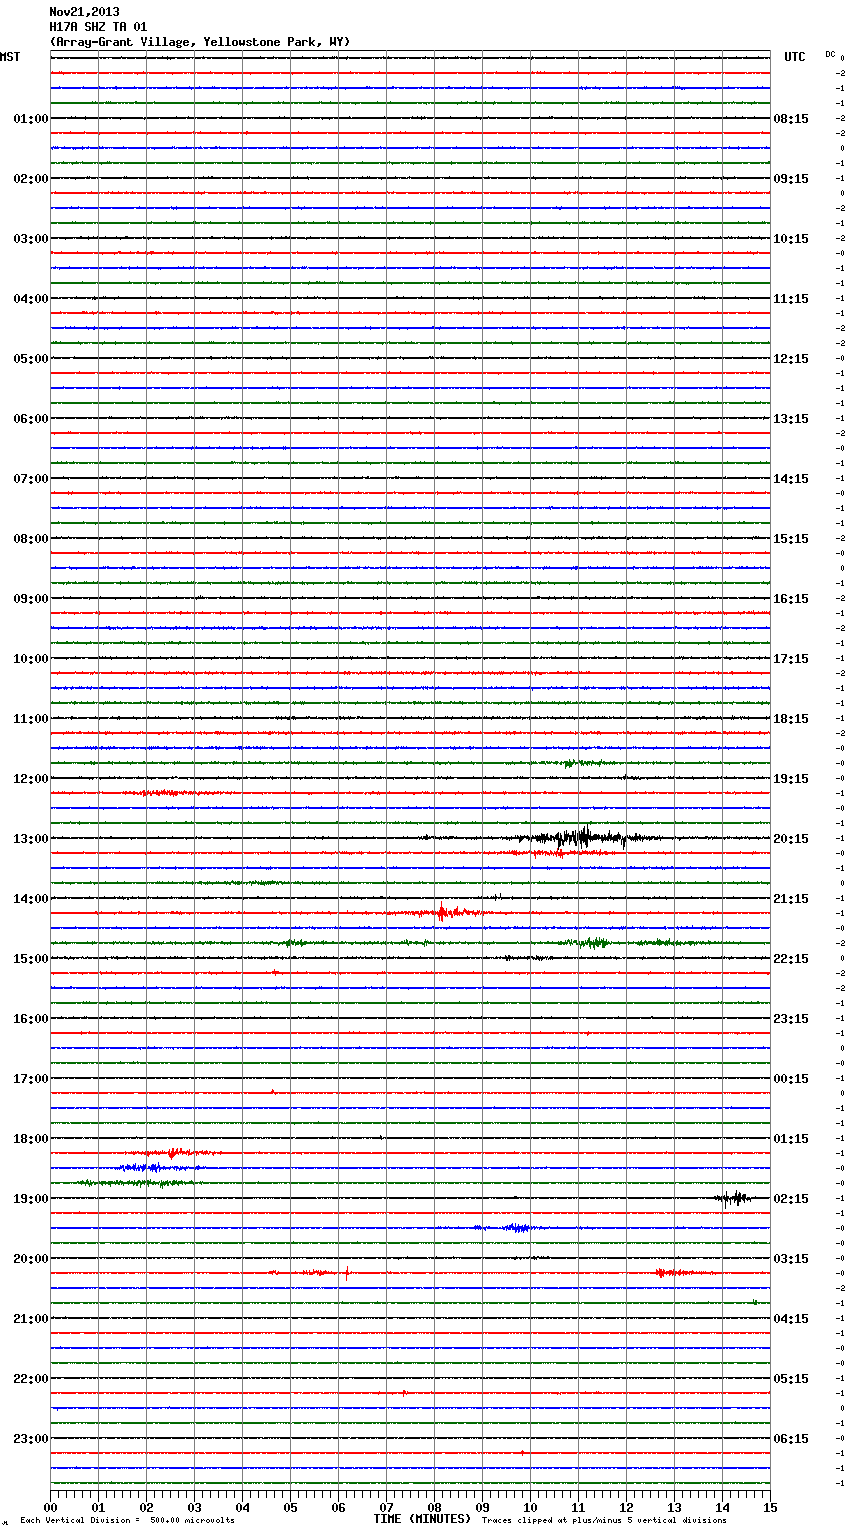
Task: Select the 22:00 MST row label
Action: (30, 1379)
